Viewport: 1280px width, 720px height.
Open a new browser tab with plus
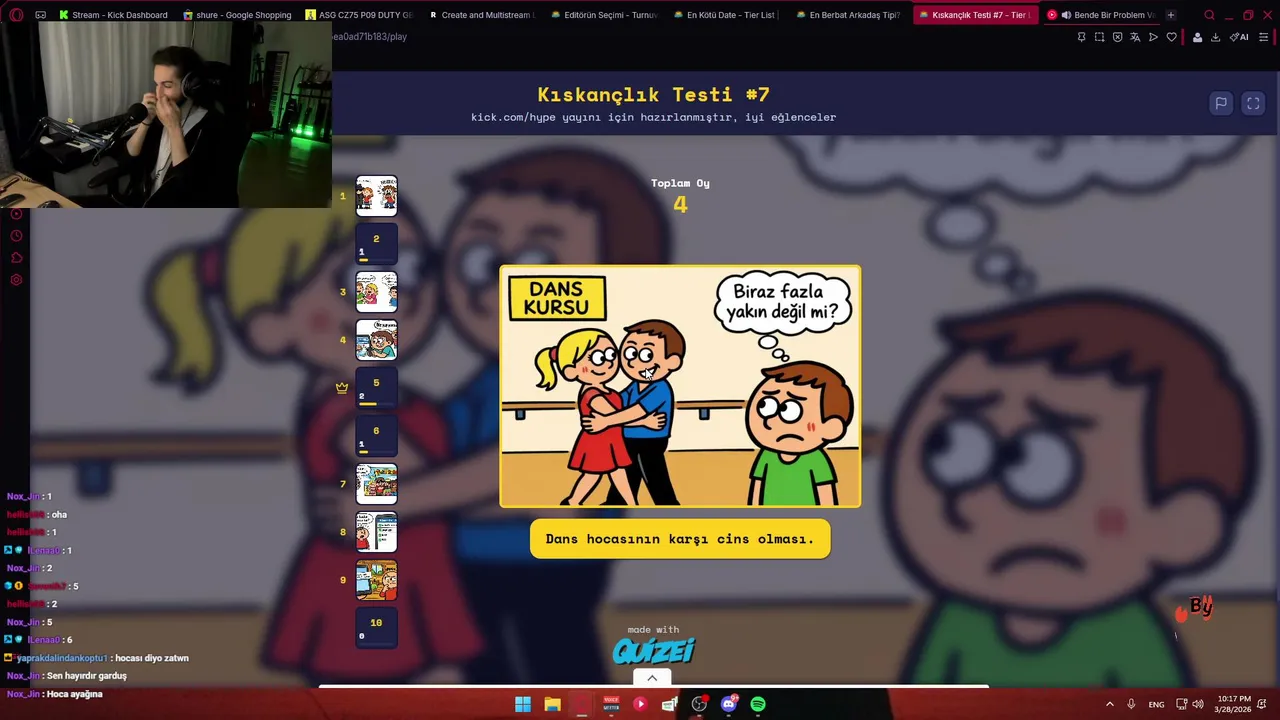(1170, 15)
